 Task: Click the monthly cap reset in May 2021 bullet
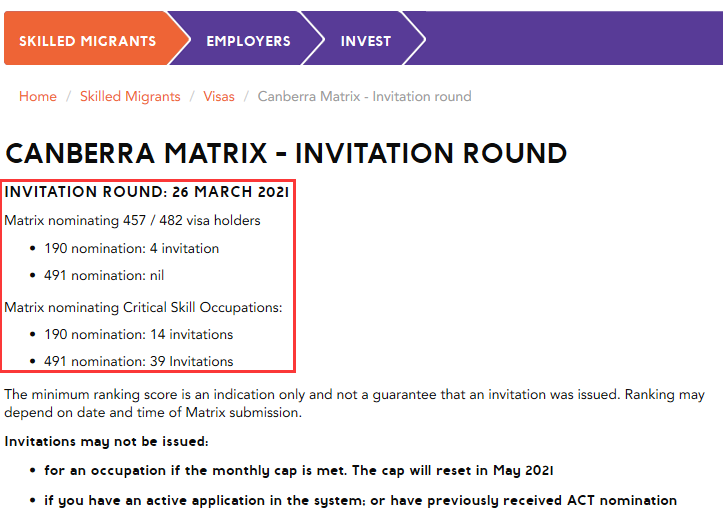[x=298, y=470]
